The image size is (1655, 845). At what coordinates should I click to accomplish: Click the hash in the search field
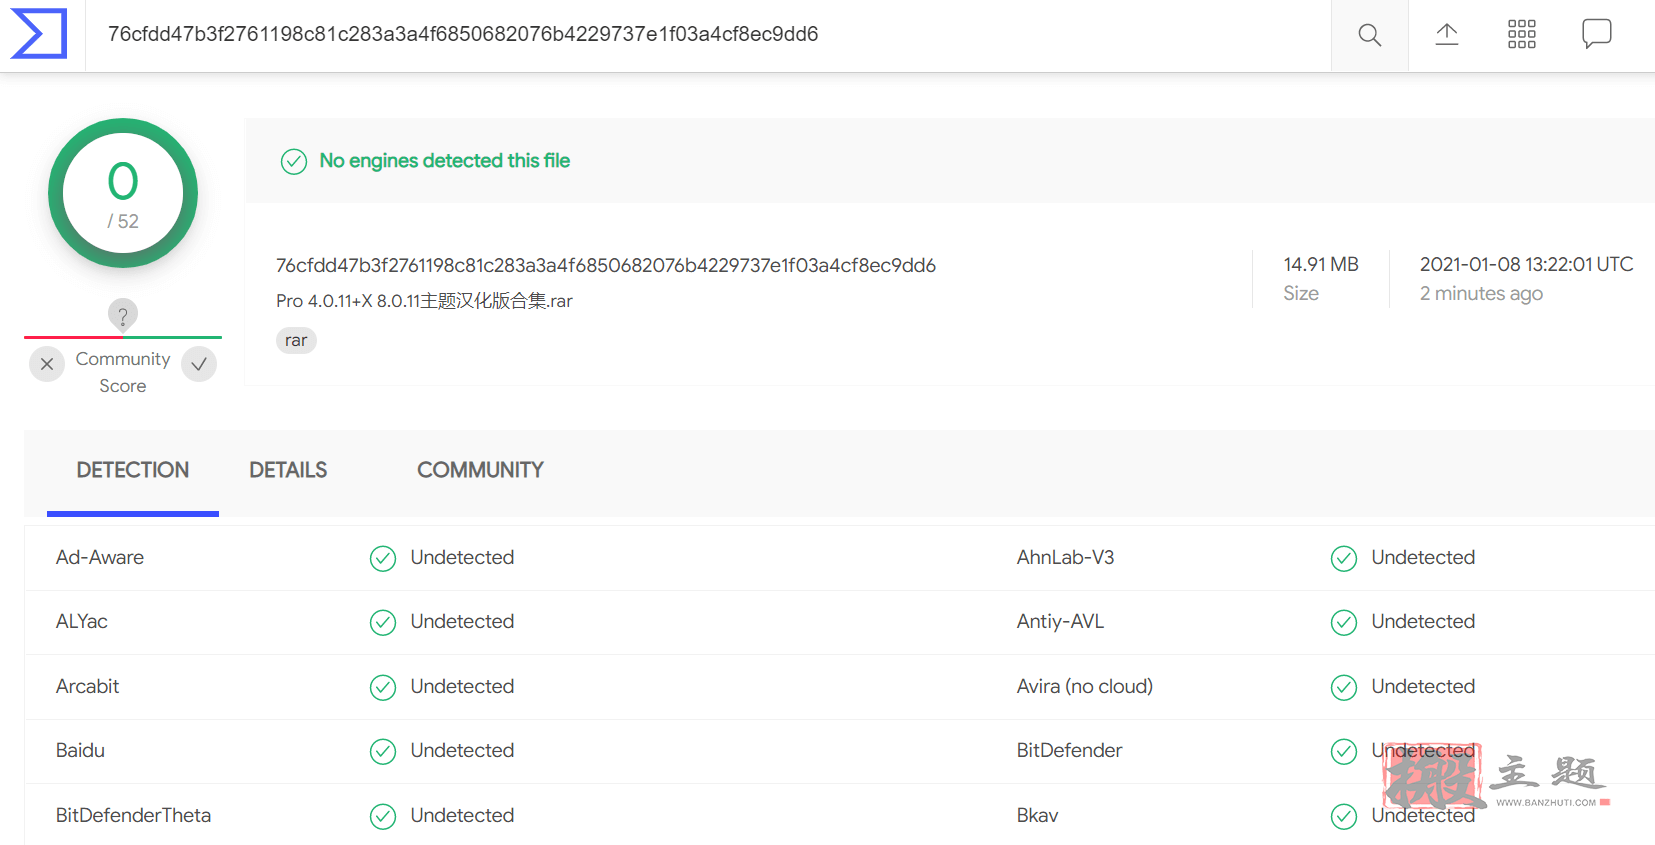[463, 34]
